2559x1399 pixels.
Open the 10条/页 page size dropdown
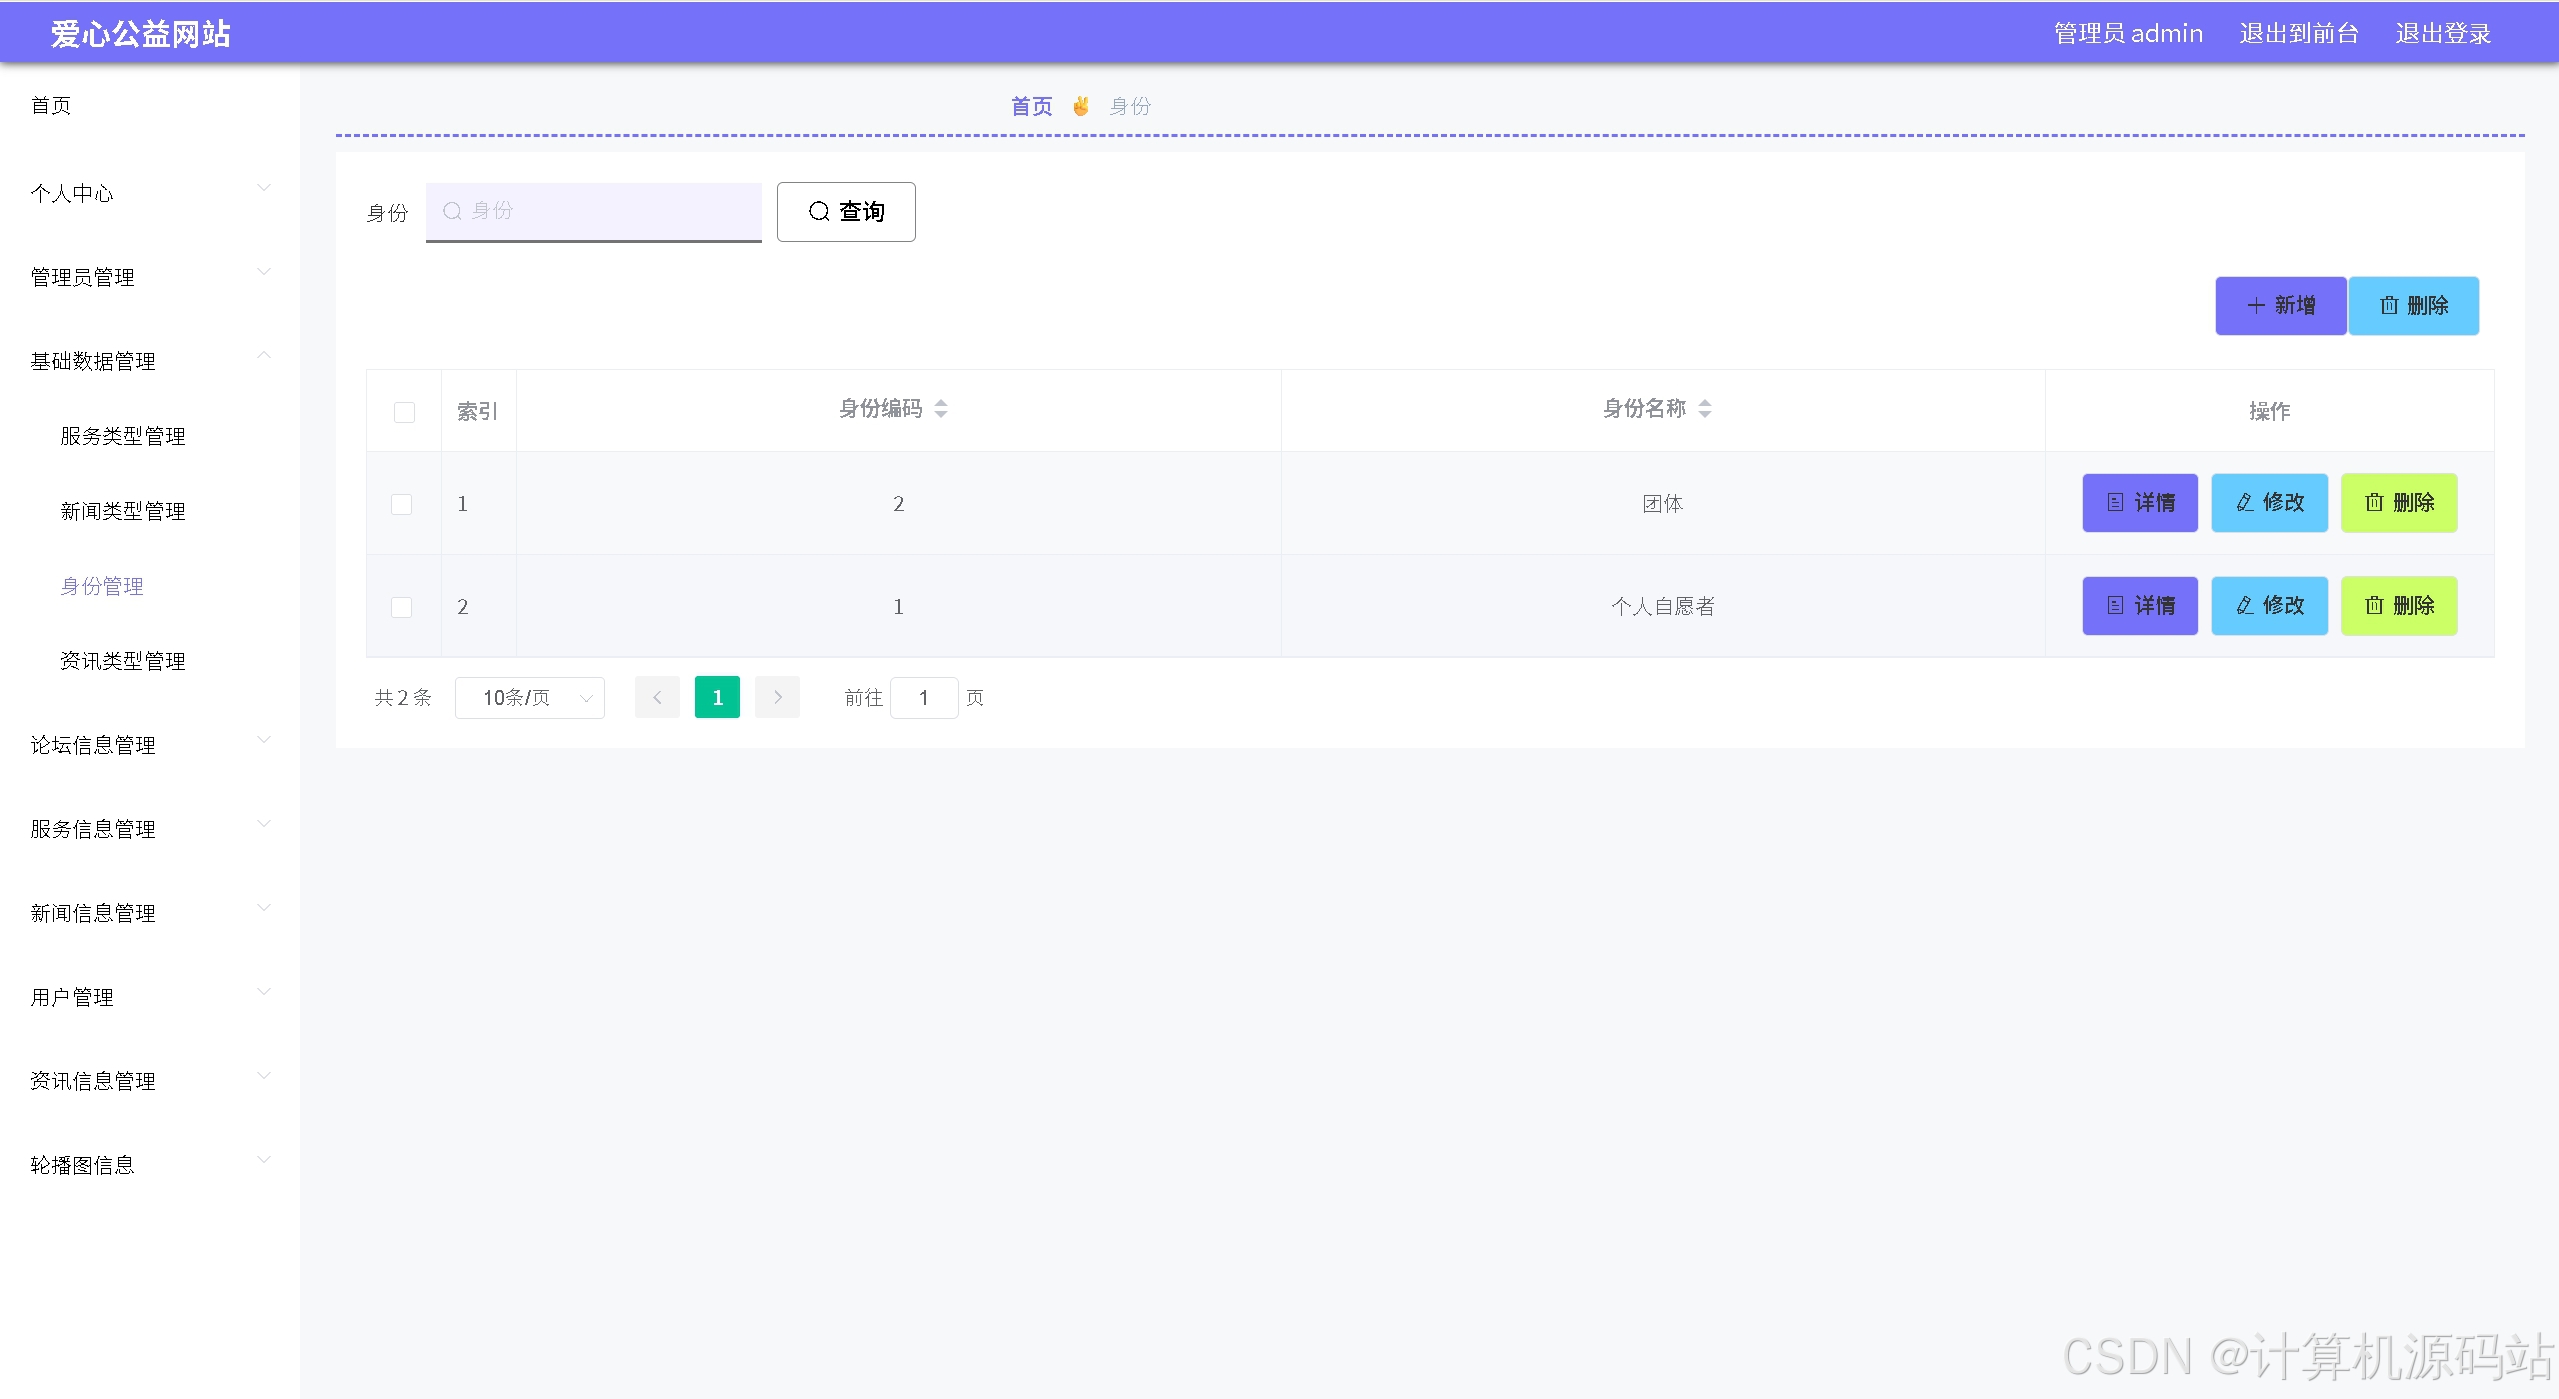[x=529, y=698]
